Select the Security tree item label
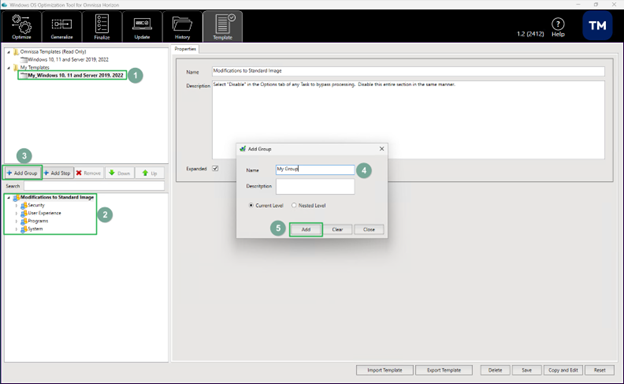 point(36,205)
